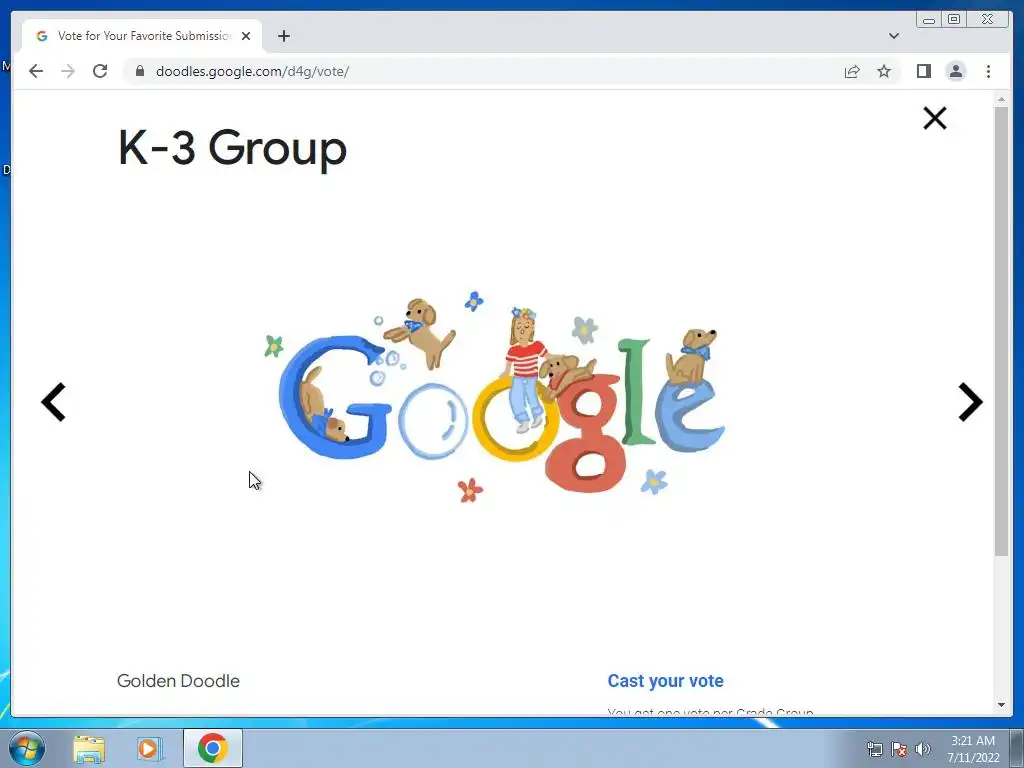This screenshot has height=768, width=1024.
Task: Open a new tab
Action: pos(283,36)
